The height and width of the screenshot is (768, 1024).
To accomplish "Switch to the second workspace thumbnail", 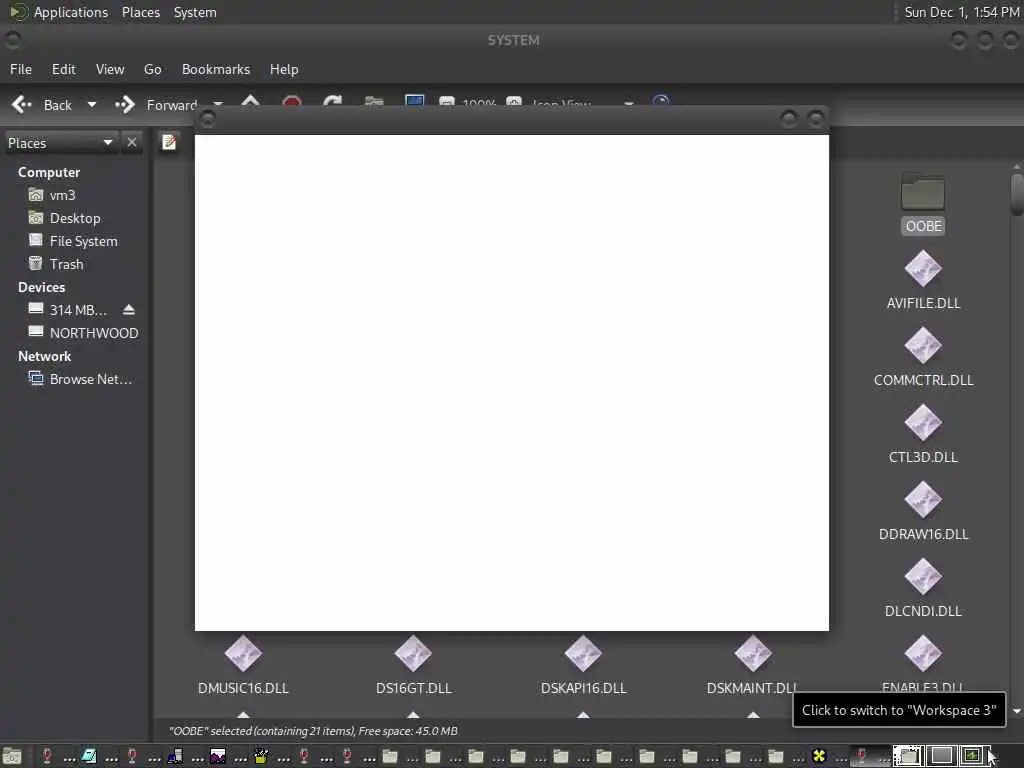I will pos(940,756).
